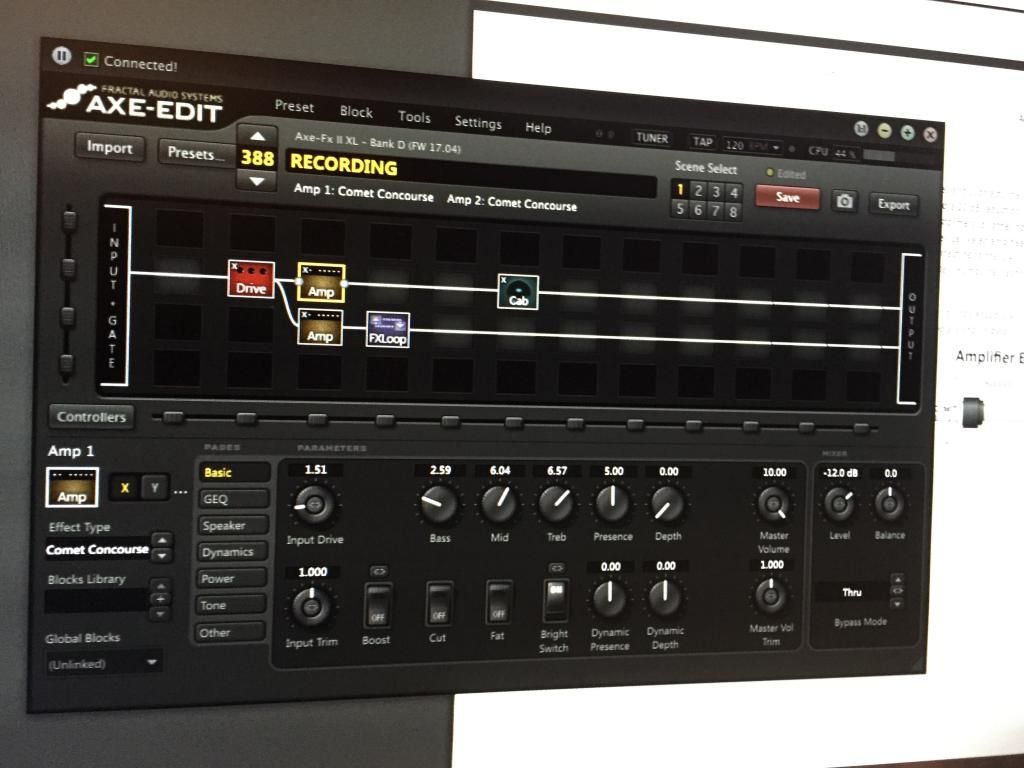This screenshot has height=768, width=1024.
Task: Select the Drive block in the grid
Action: (251, 279)
